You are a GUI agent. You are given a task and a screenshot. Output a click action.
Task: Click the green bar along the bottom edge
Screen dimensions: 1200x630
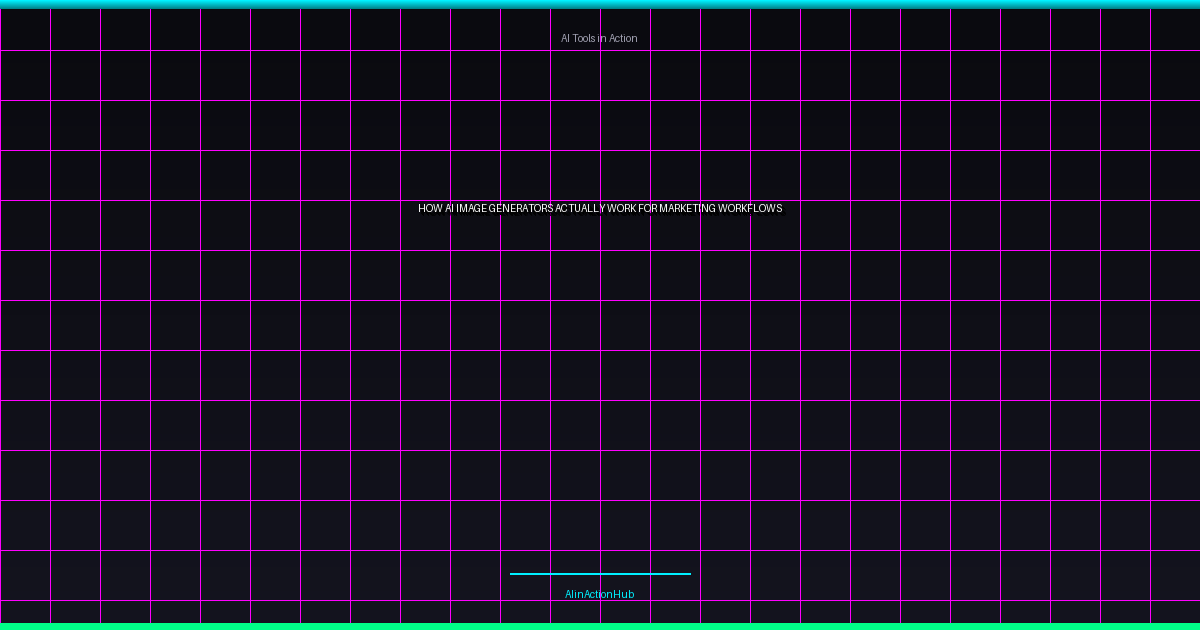coord(600,626)
